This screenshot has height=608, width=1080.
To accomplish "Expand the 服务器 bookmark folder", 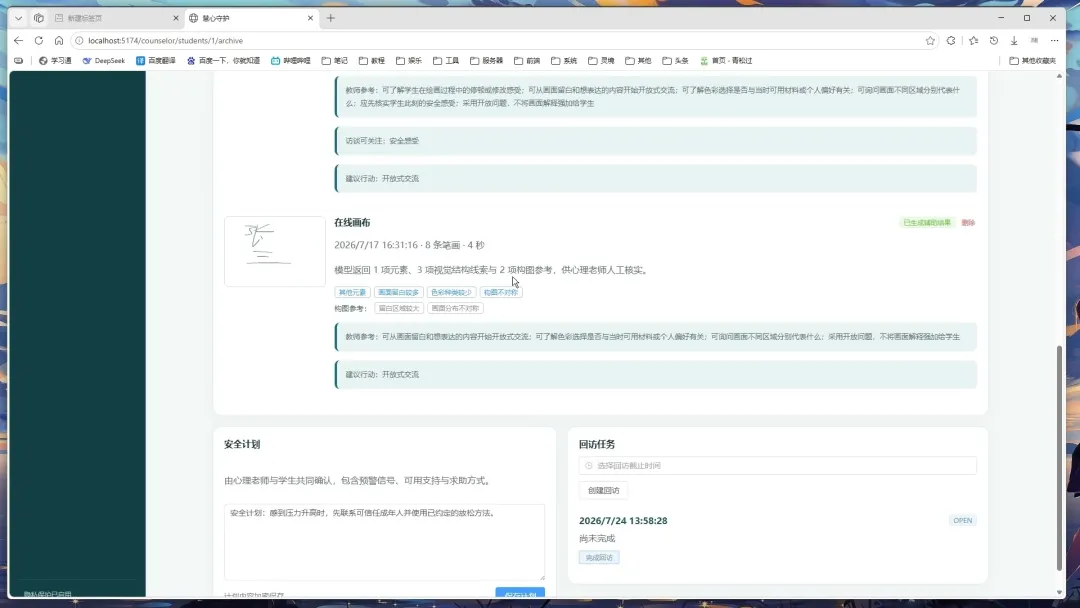I will point(487,61).
